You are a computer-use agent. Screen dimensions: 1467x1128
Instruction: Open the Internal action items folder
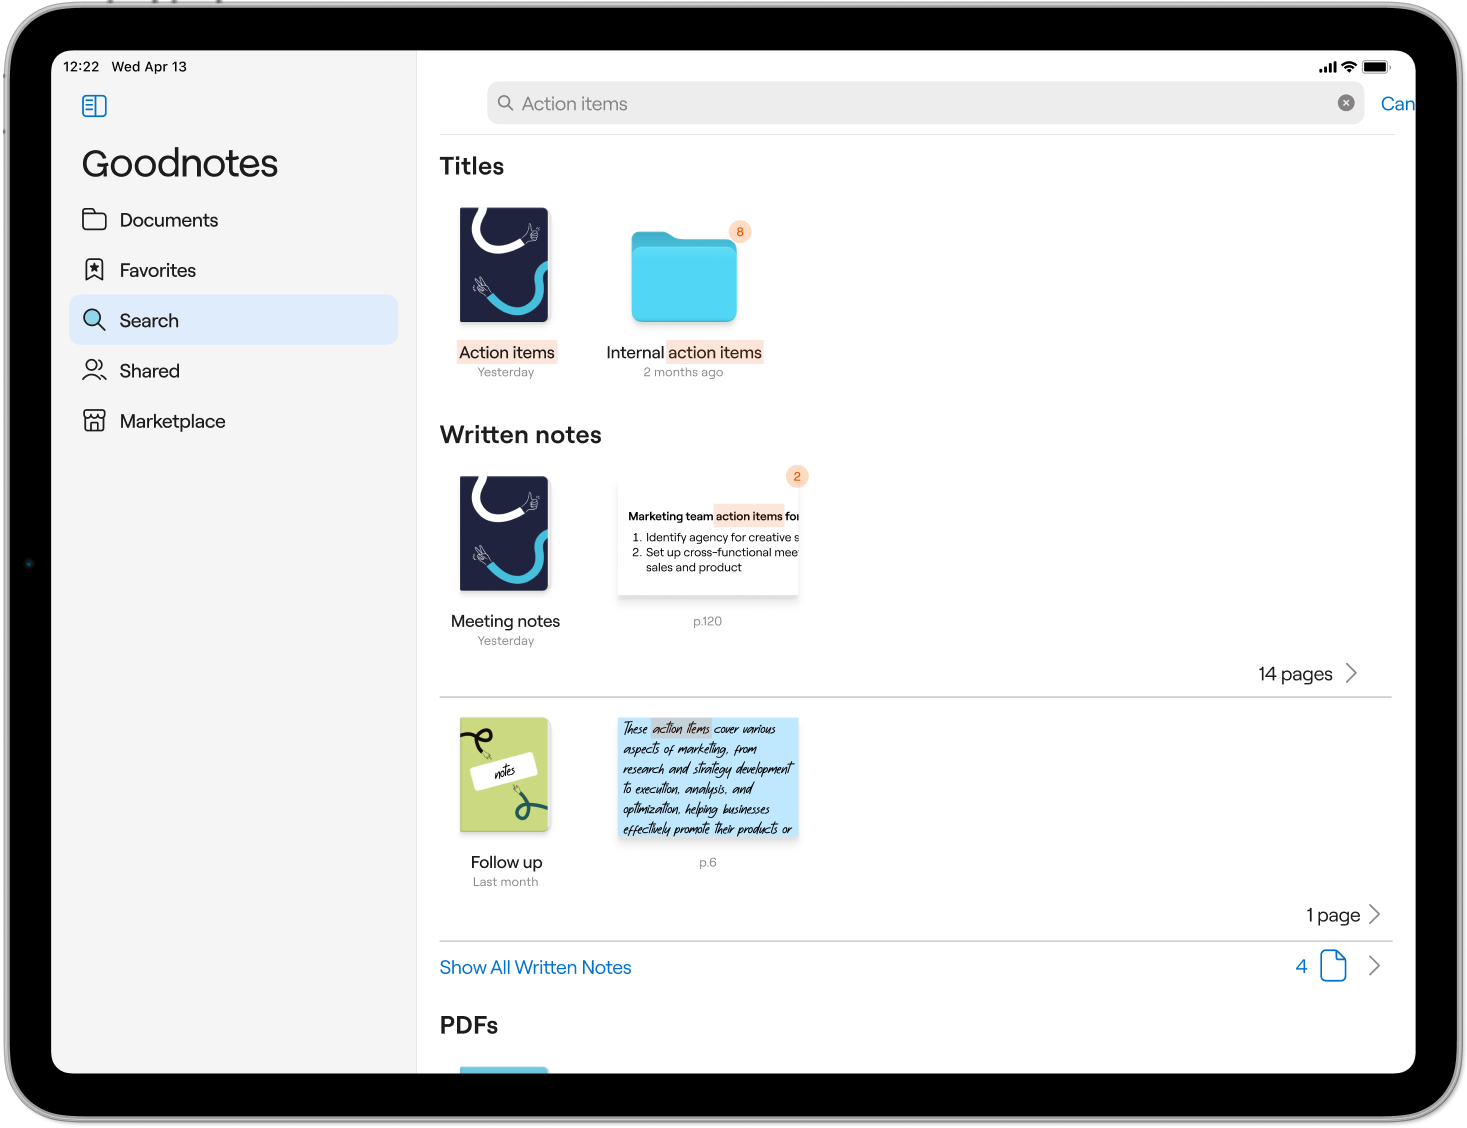pyautogui.click(x=684, y=277)
